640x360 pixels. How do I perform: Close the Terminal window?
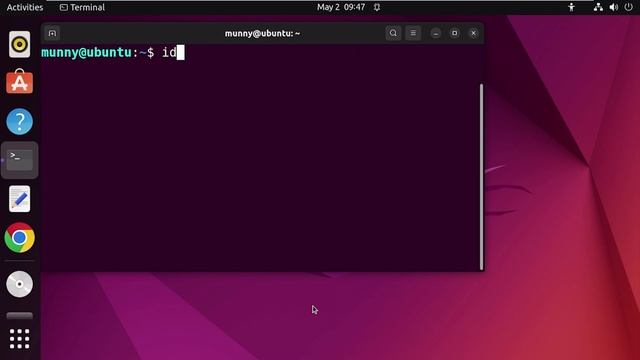pos(473,33)
